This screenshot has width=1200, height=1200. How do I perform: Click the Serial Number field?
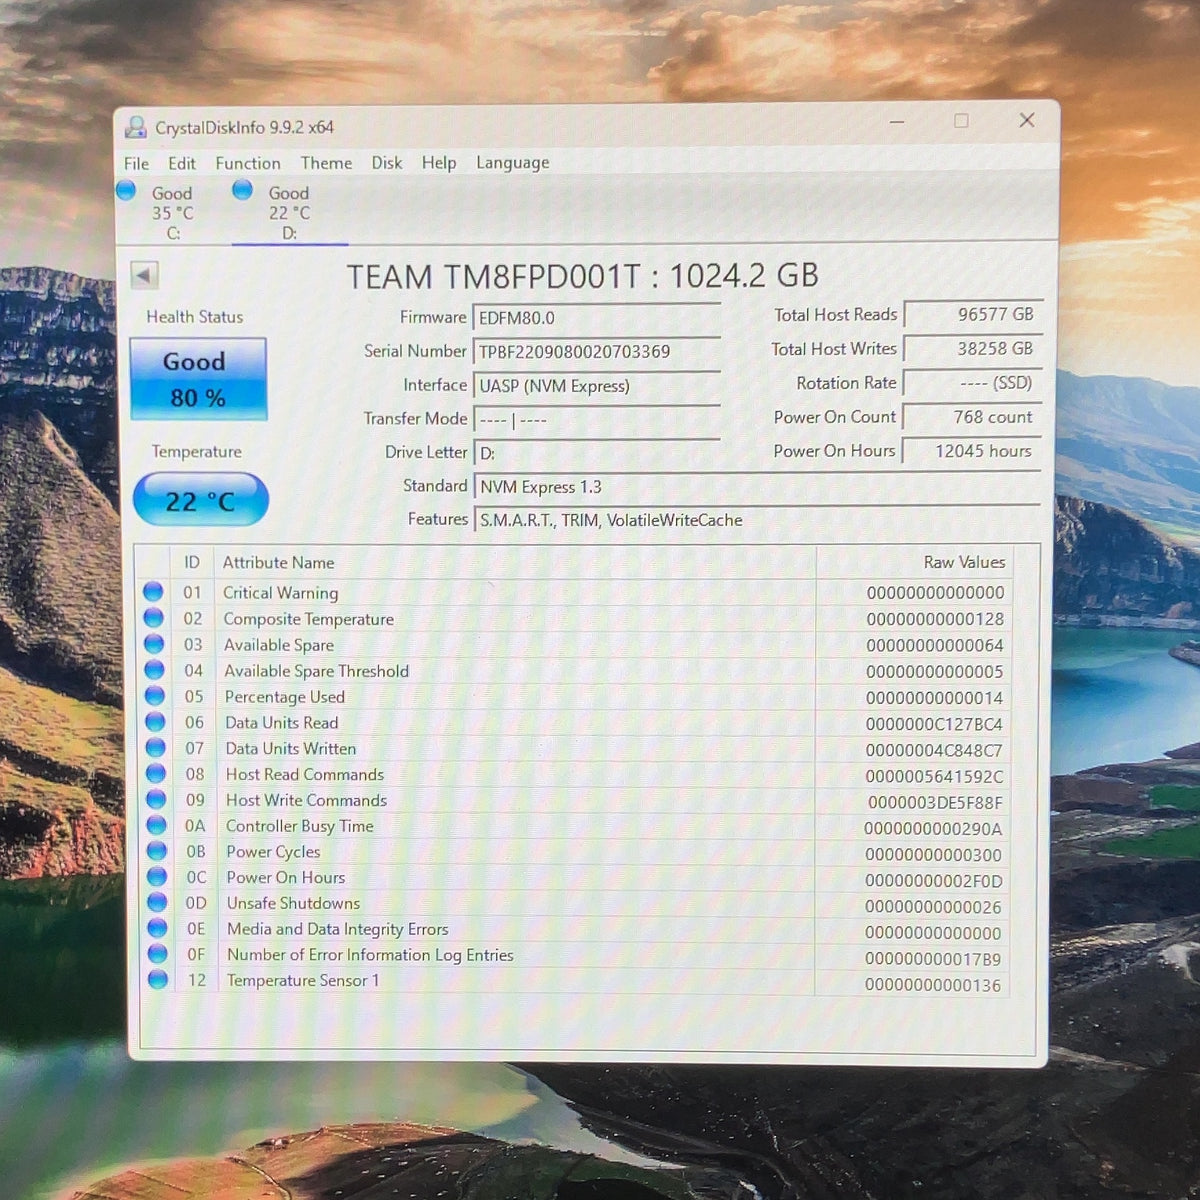(x=596, y=352)
